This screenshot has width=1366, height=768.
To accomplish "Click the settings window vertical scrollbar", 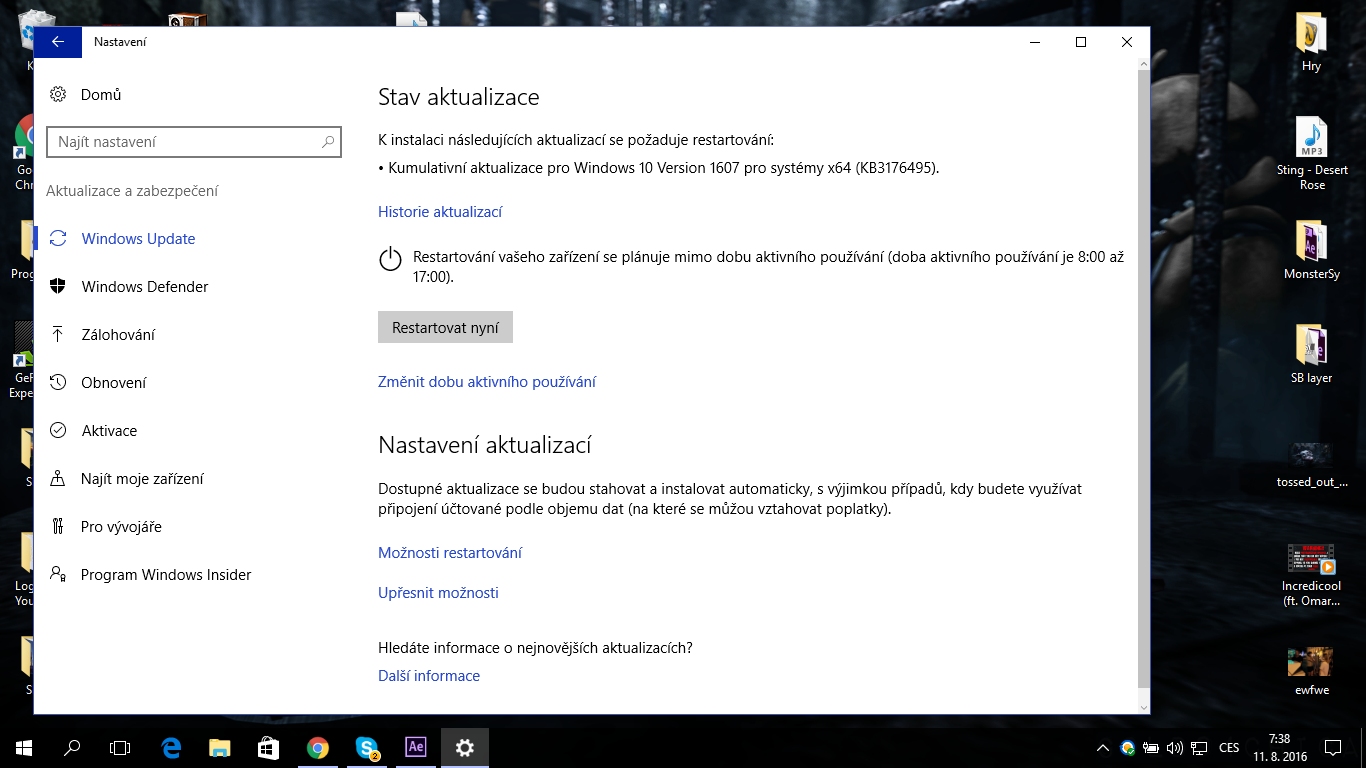I will point(1143,380).
